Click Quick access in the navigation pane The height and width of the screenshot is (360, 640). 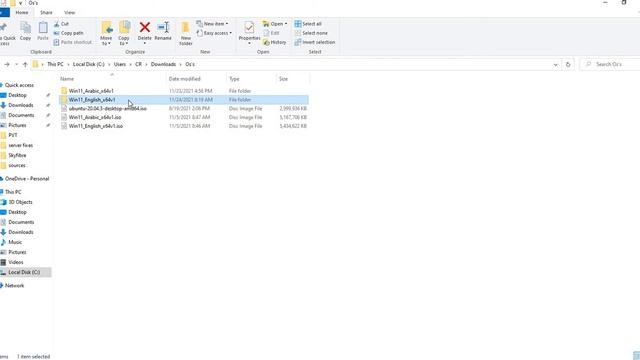coord(18,85)
